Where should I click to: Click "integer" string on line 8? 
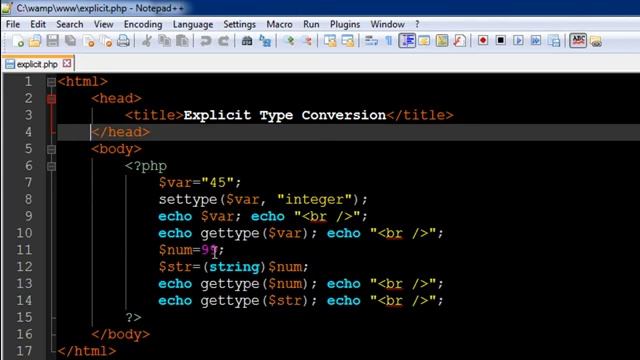tap(315, 200)
